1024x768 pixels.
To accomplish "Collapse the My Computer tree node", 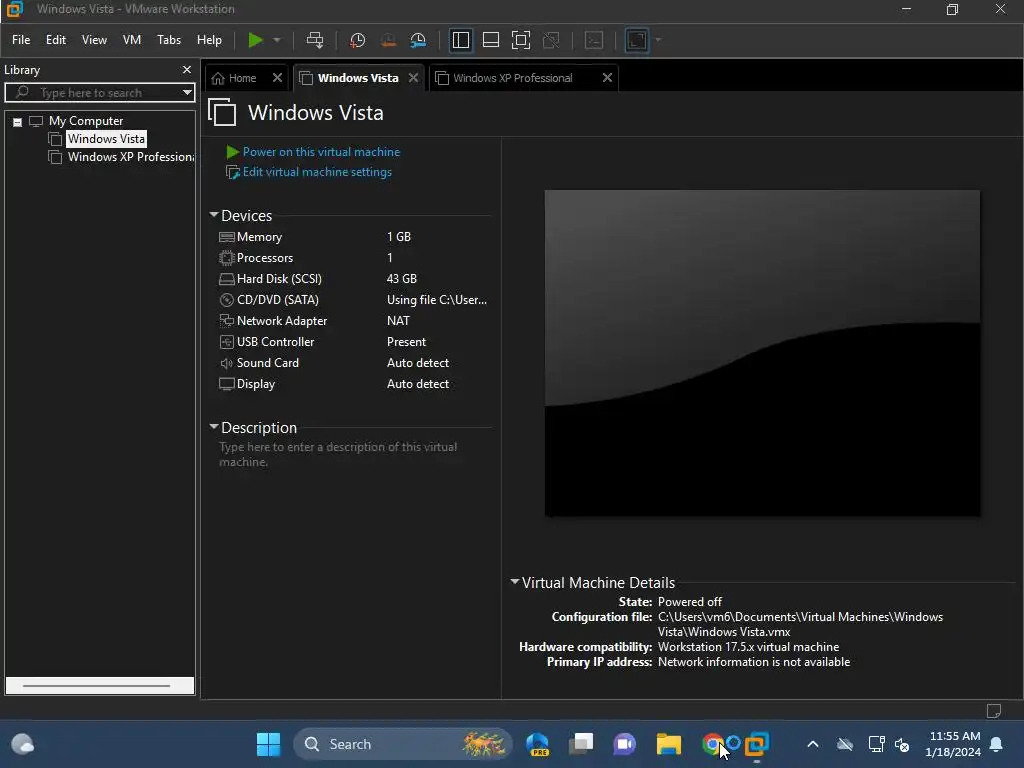I will (x=18, y=121).
